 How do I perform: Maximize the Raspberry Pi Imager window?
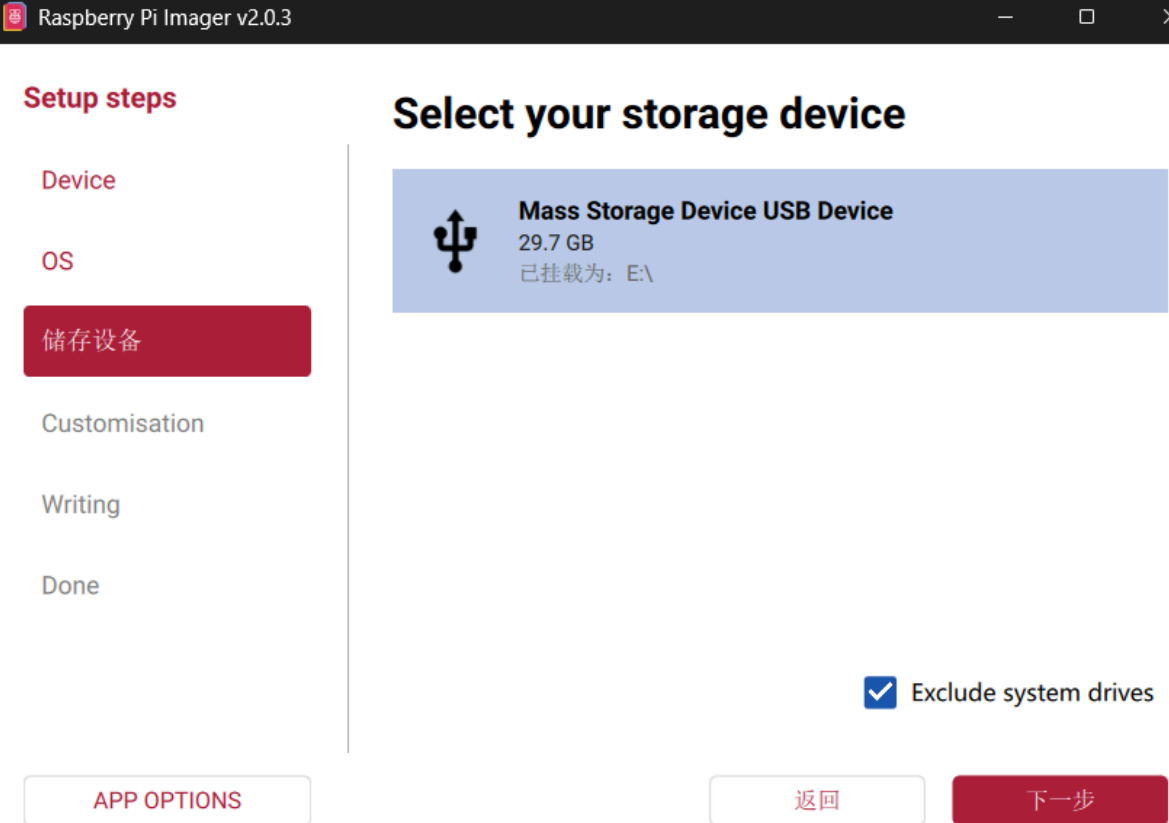tap(1086, 16)
